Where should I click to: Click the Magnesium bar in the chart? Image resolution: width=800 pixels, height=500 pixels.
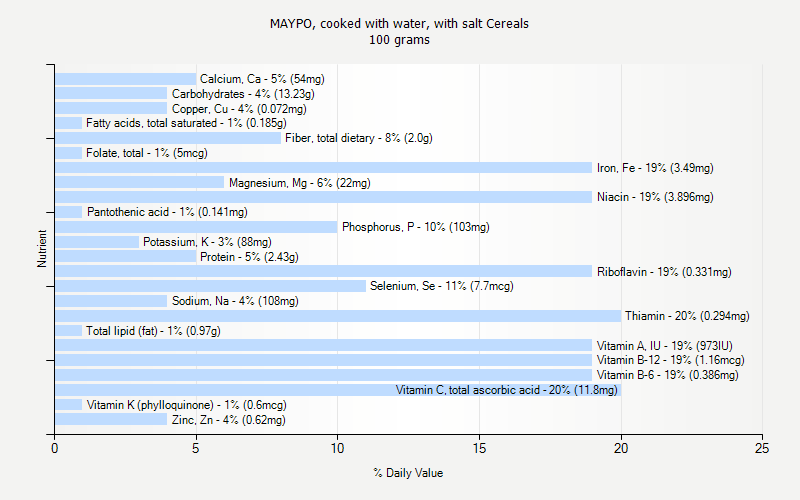(x=139, y=183)
